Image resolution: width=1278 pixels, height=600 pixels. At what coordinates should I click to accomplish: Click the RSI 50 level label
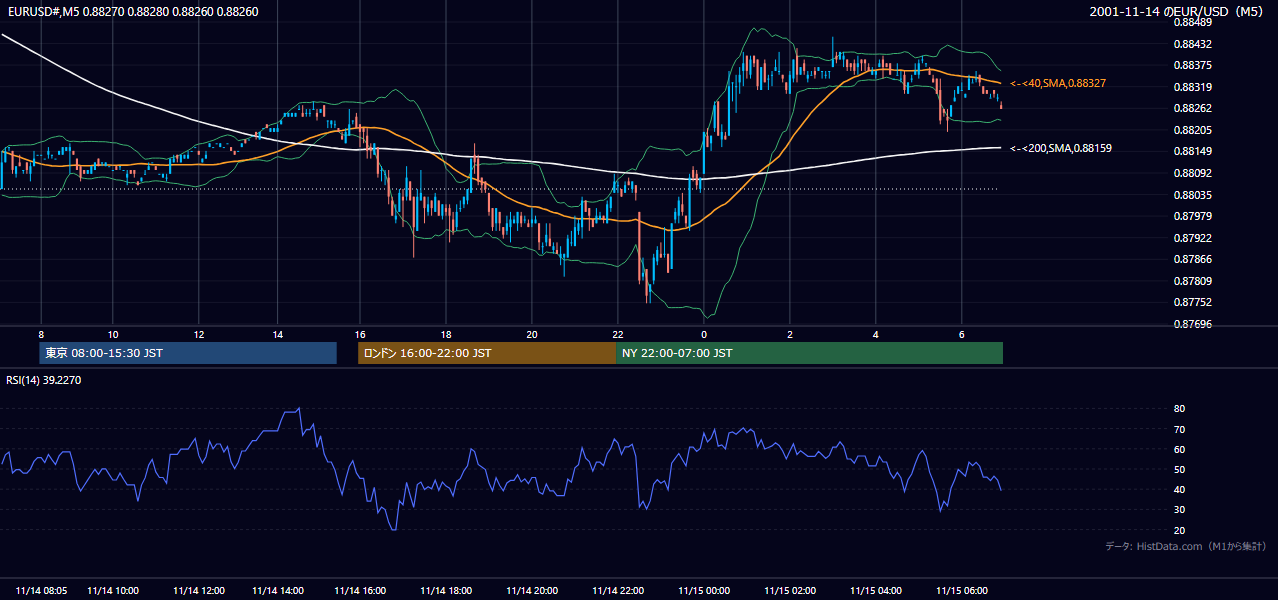1179,469
